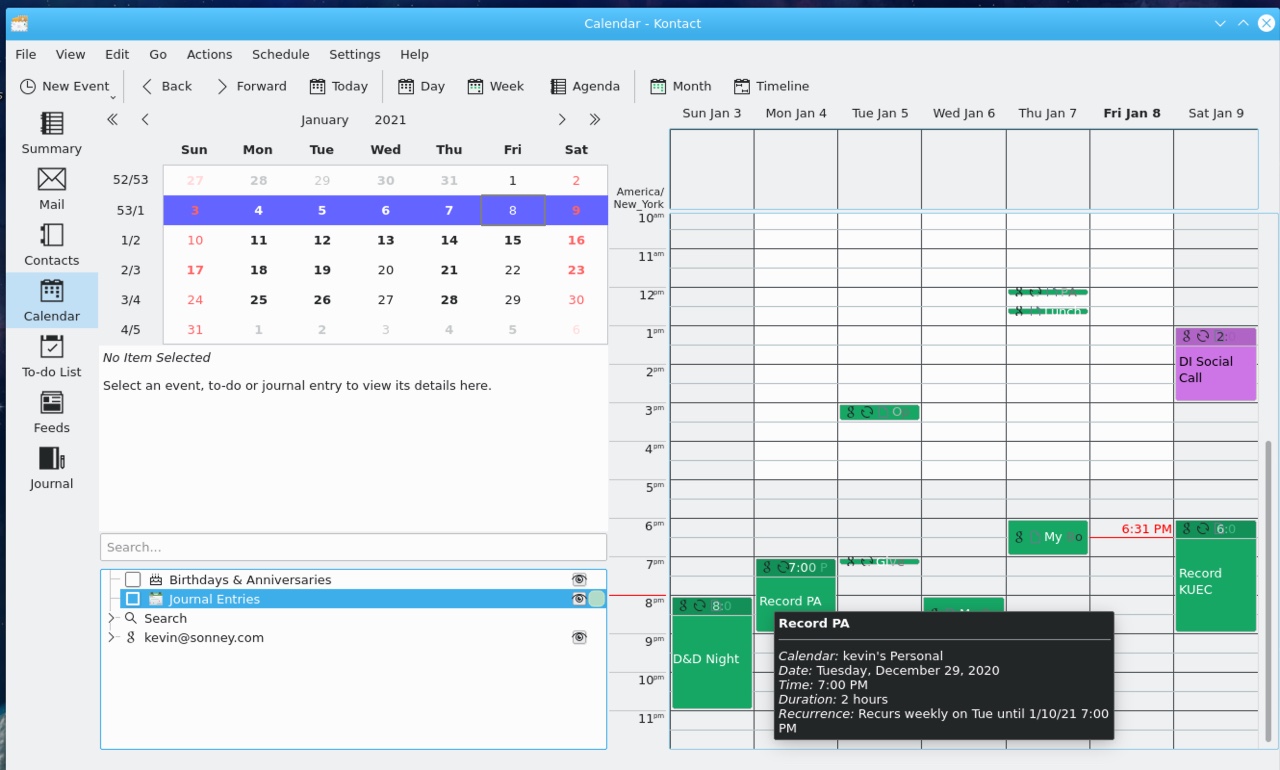Expand the kevin@sonney.com calendar tree
The height and width of the screenshot is (770, 1280).
(x=111, y=637)
